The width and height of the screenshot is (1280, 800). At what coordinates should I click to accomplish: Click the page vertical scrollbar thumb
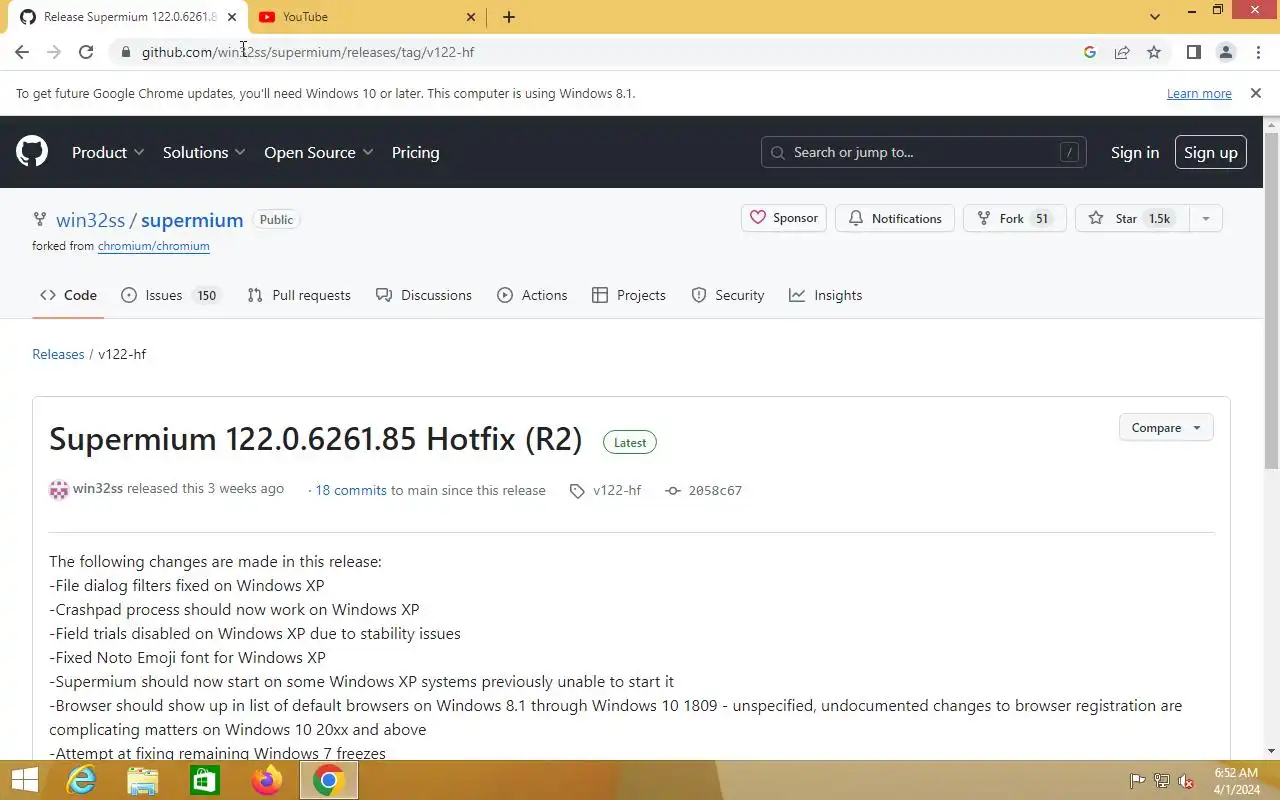tap(1272, 300)
